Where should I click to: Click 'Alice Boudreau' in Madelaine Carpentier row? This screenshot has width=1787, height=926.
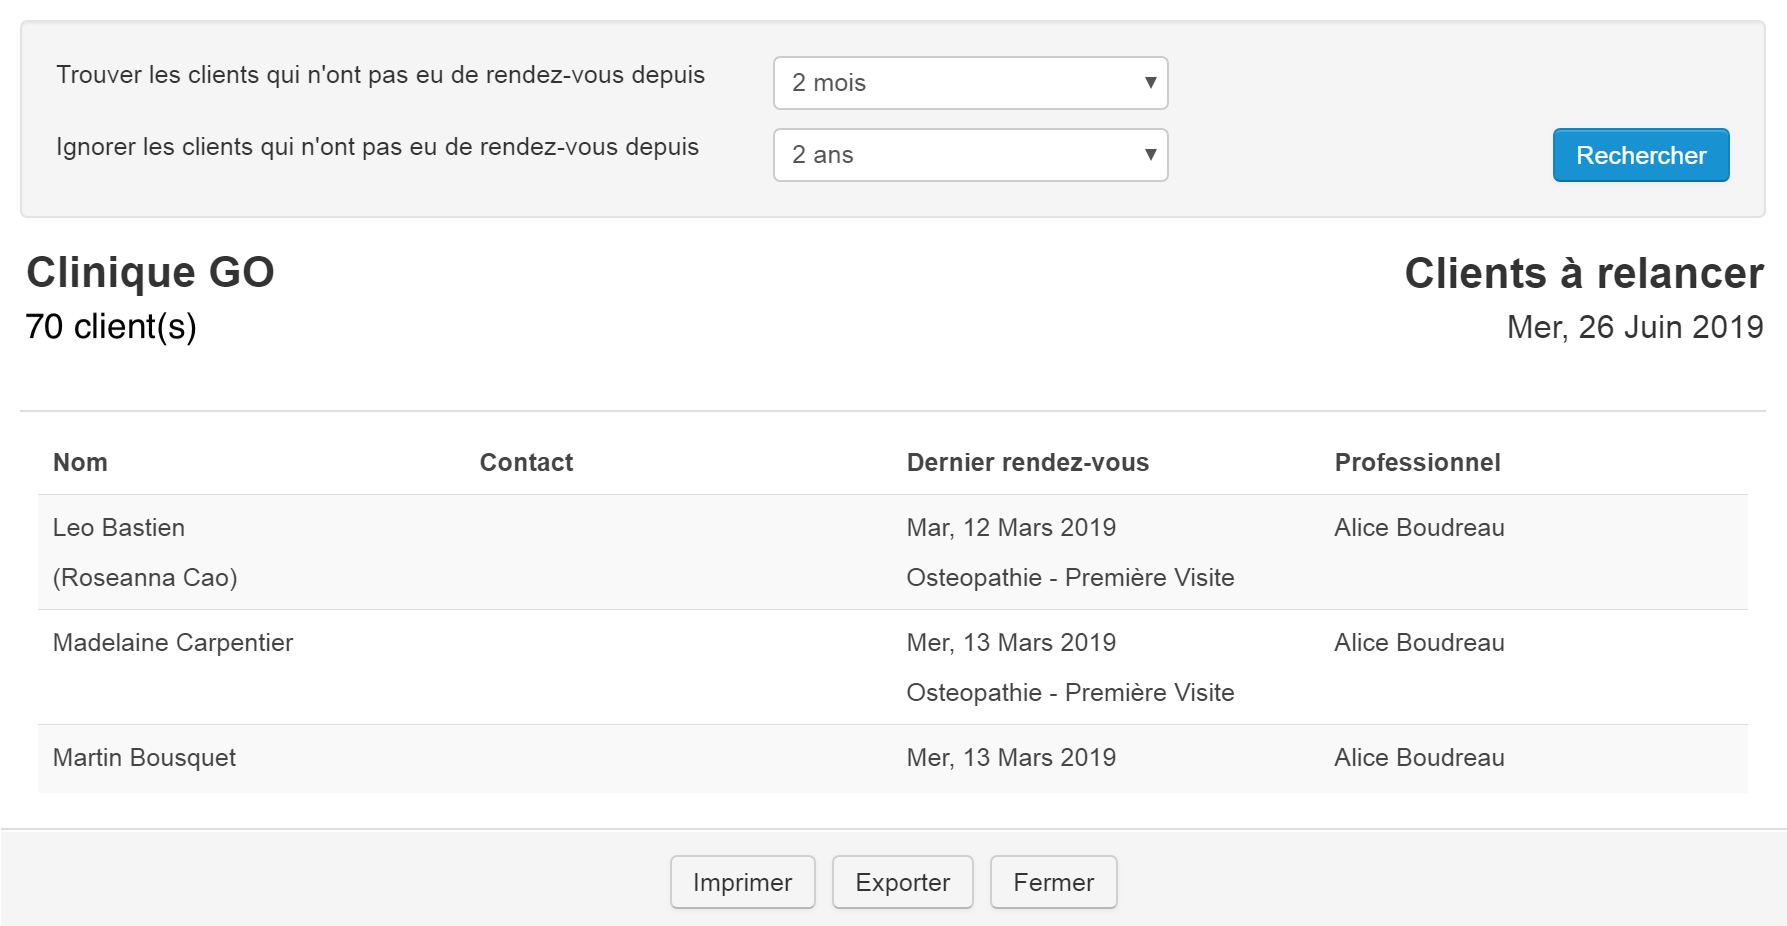point(1419,642)
